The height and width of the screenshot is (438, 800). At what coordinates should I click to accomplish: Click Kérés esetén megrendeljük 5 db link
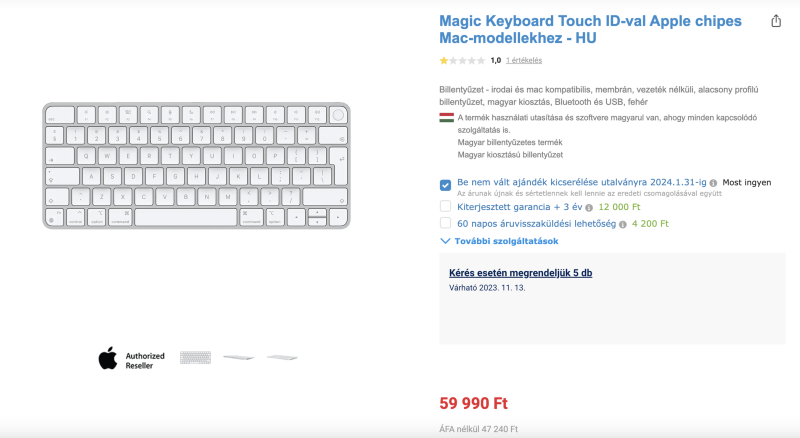pos(520,273)
